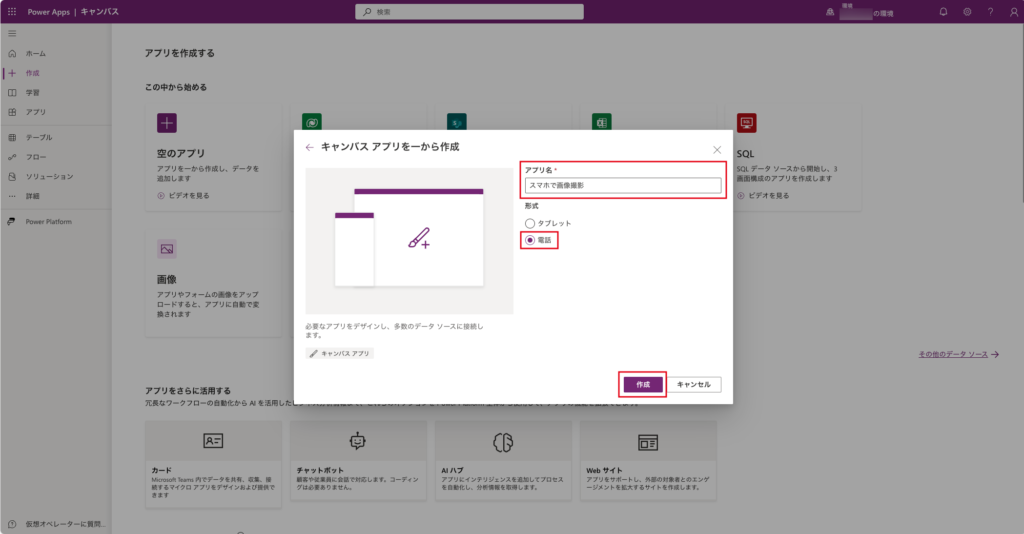Close the canvas app dialog
Viewport: 1024px width, 534px height.
click(x=717, y=149)
